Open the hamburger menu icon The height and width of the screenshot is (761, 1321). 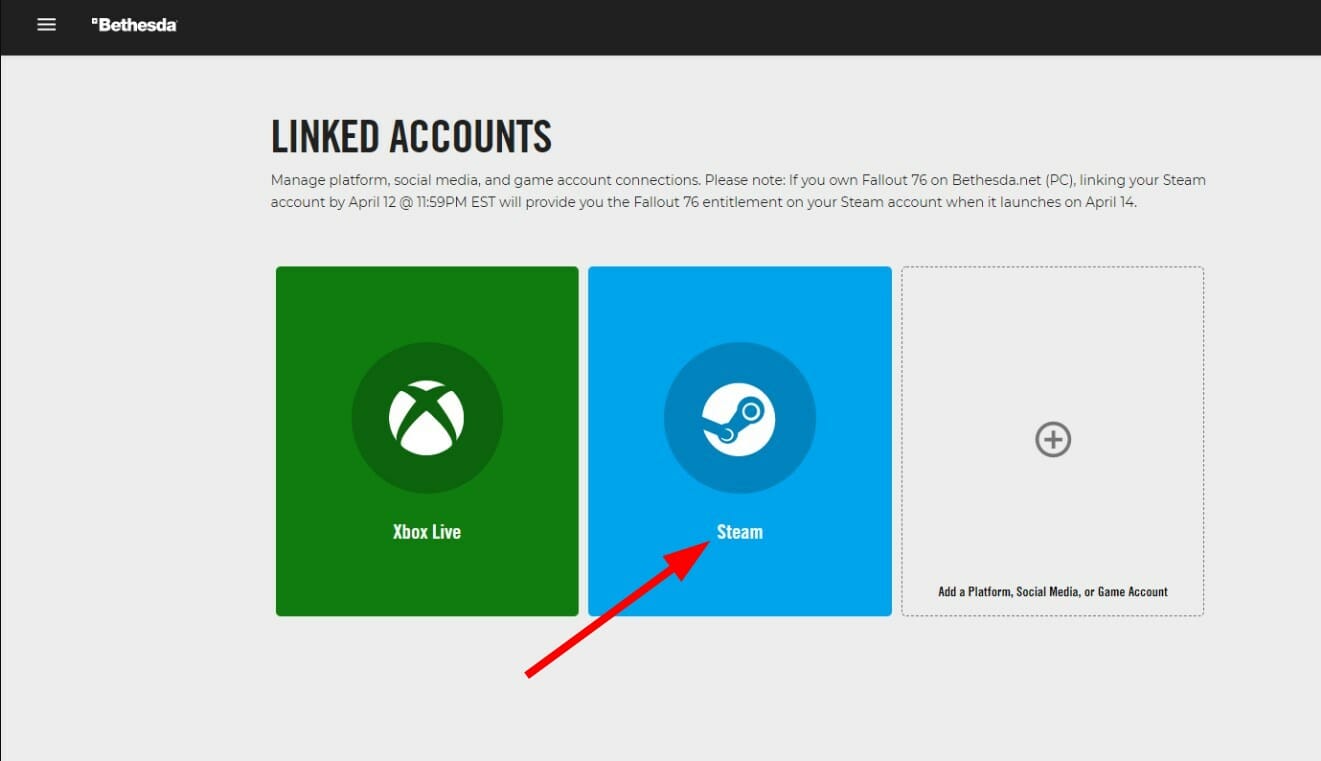(x=46, y=25)
